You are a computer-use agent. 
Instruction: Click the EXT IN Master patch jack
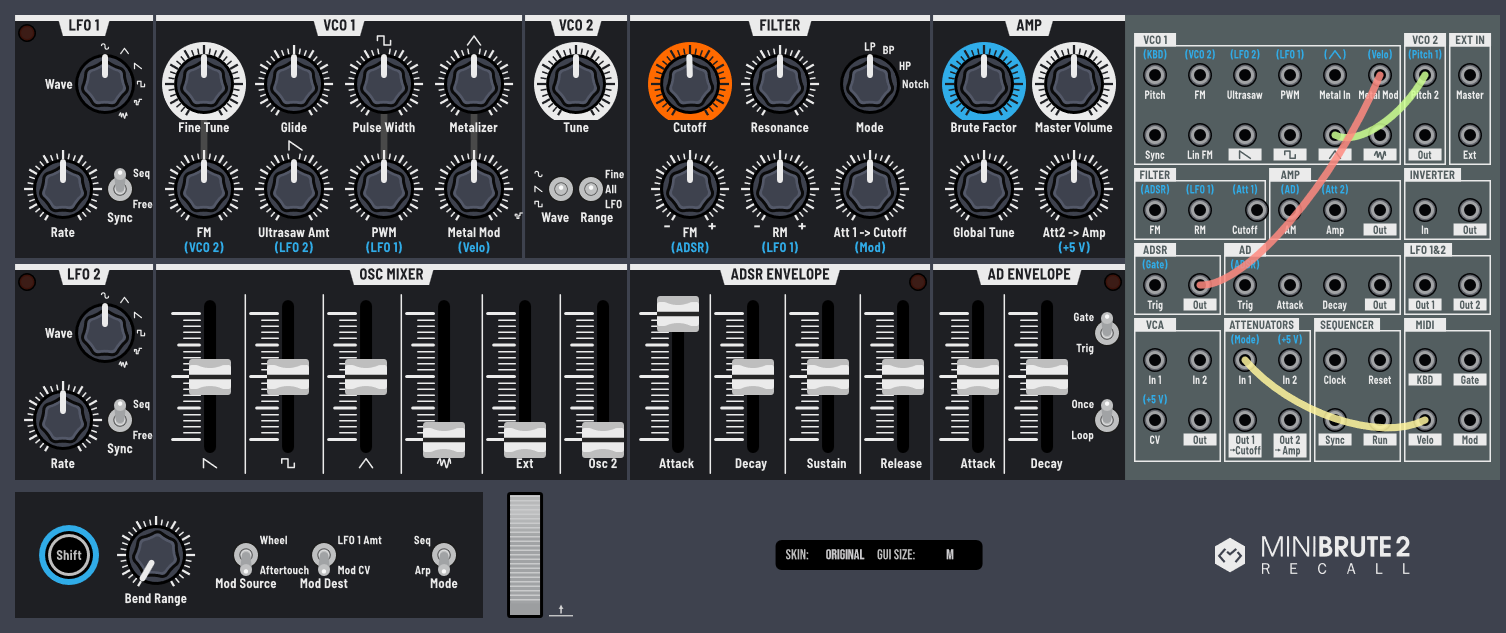pyautogui.click(x=1469, y=75)
